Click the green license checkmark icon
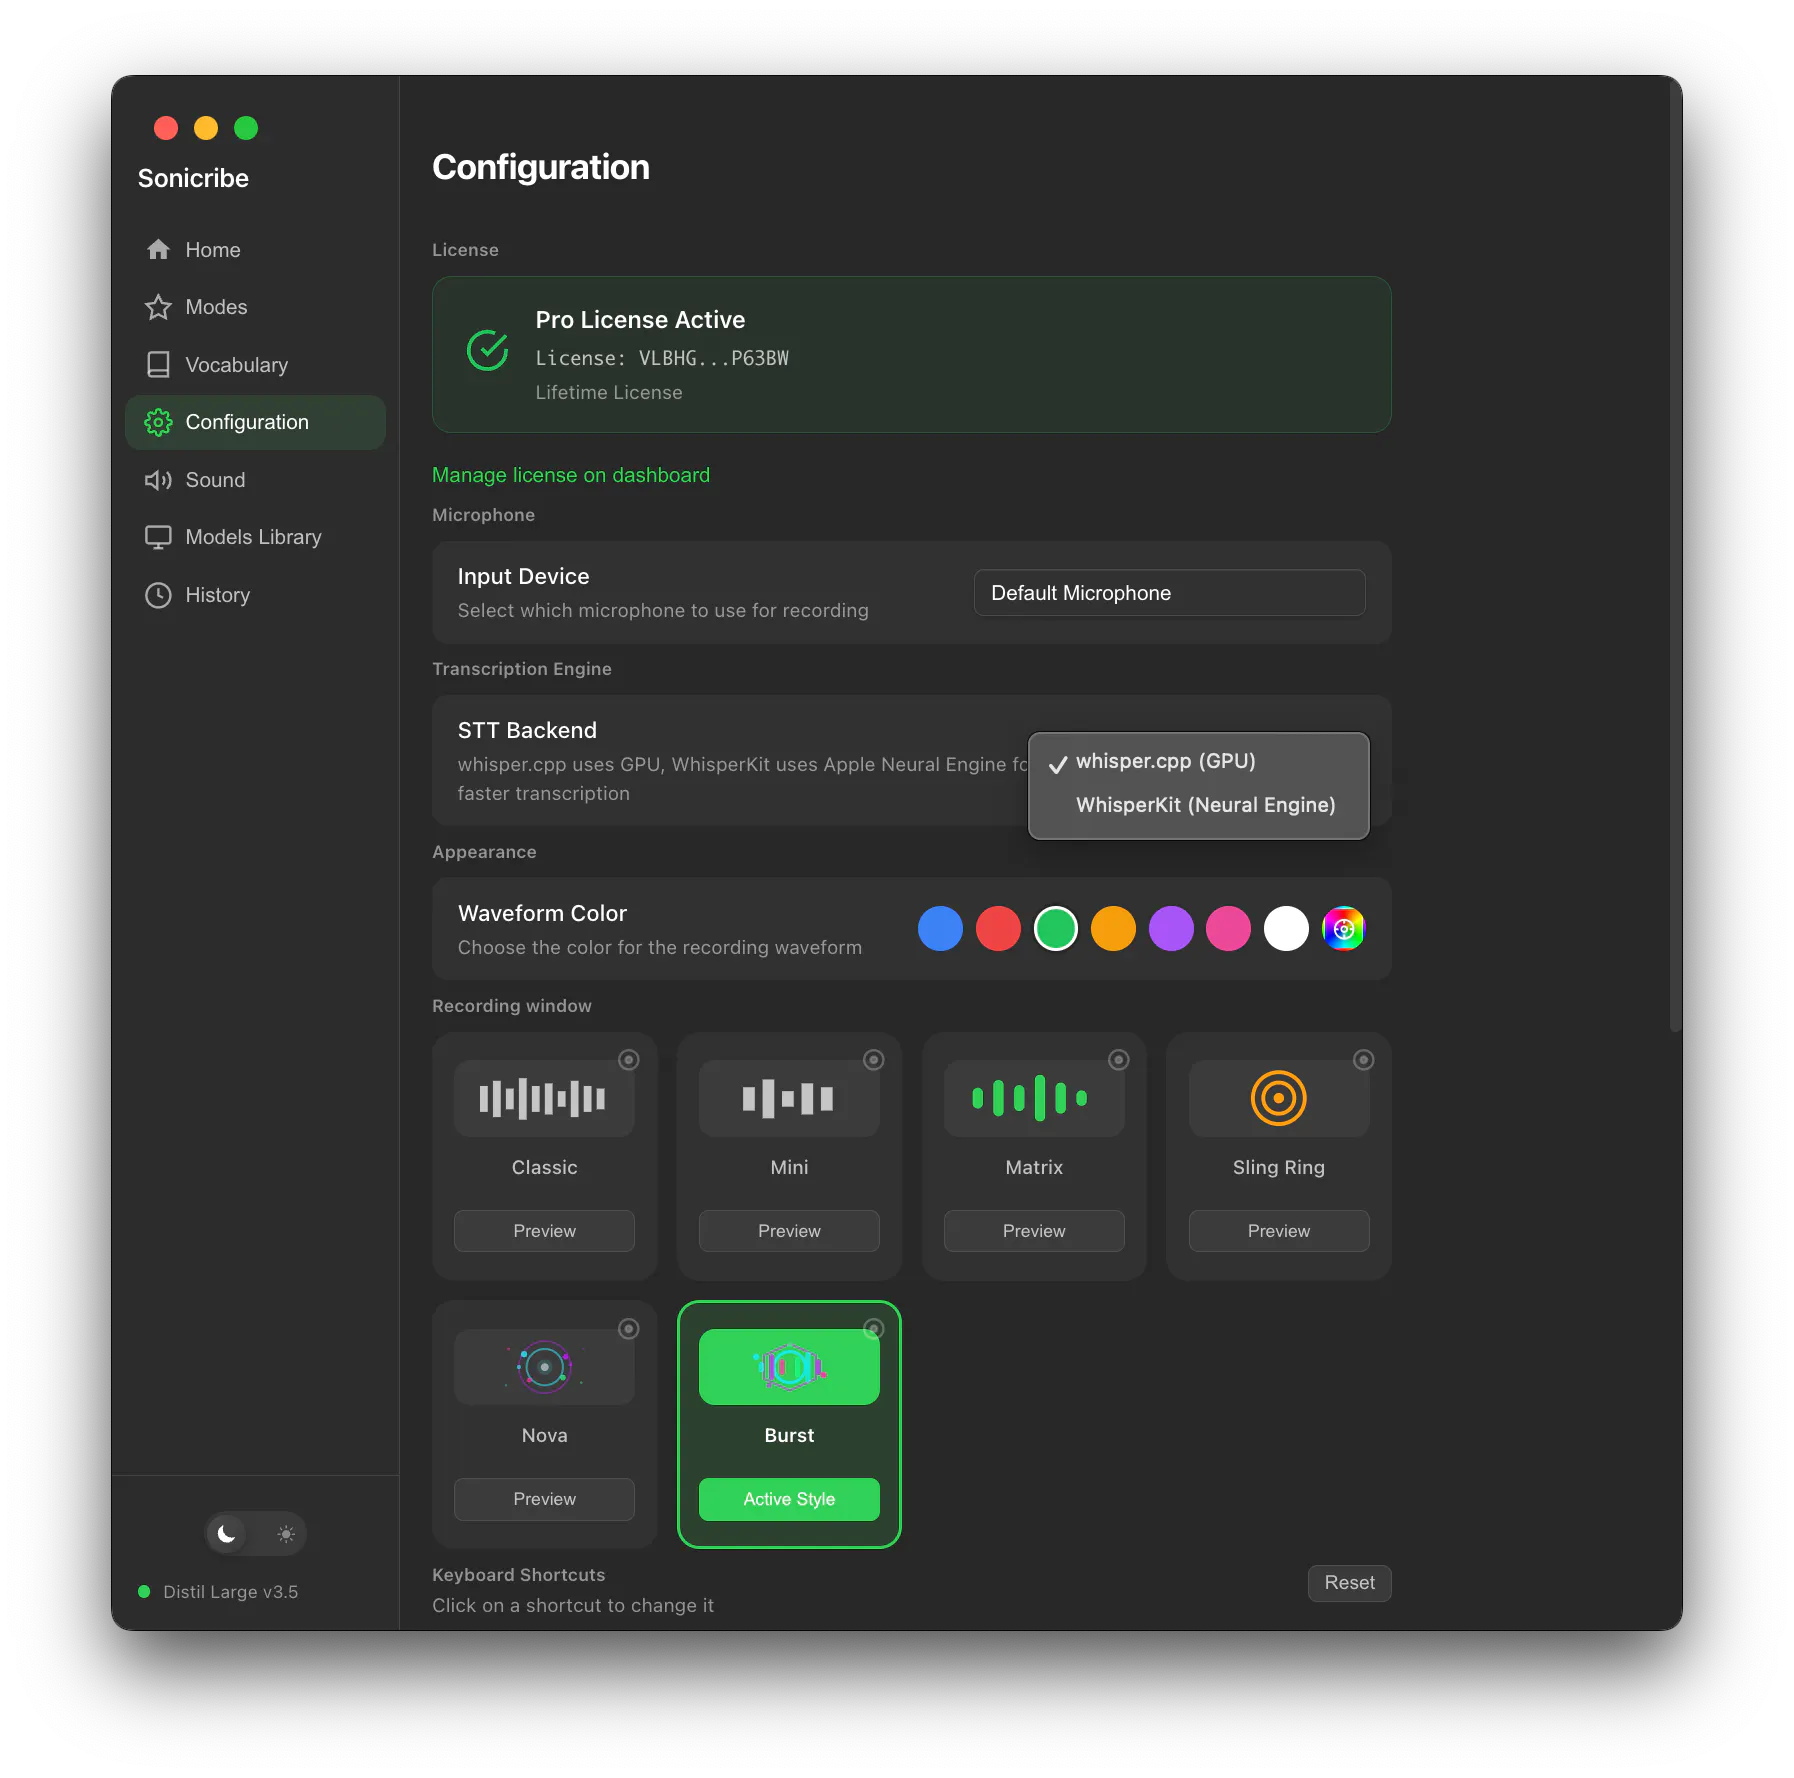 (x=488, y=350)
